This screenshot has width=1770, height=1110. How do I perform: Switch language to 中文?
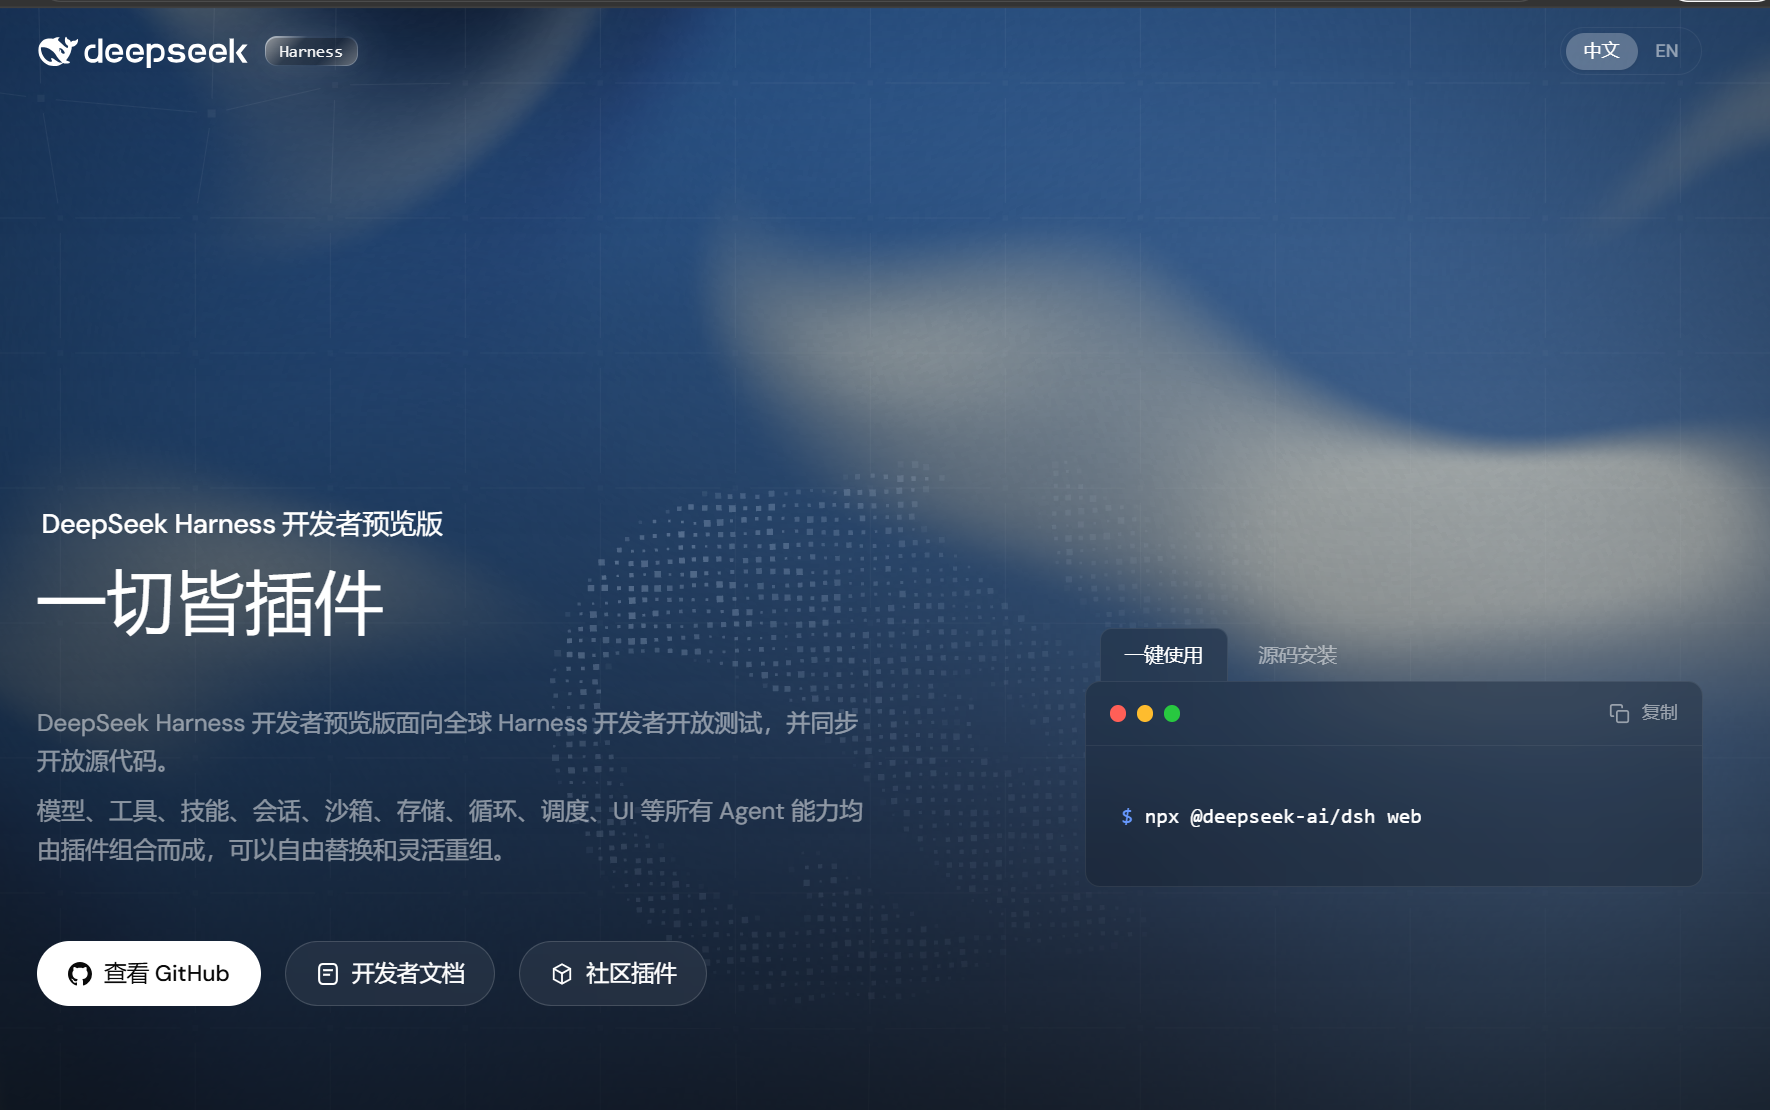1601,51
